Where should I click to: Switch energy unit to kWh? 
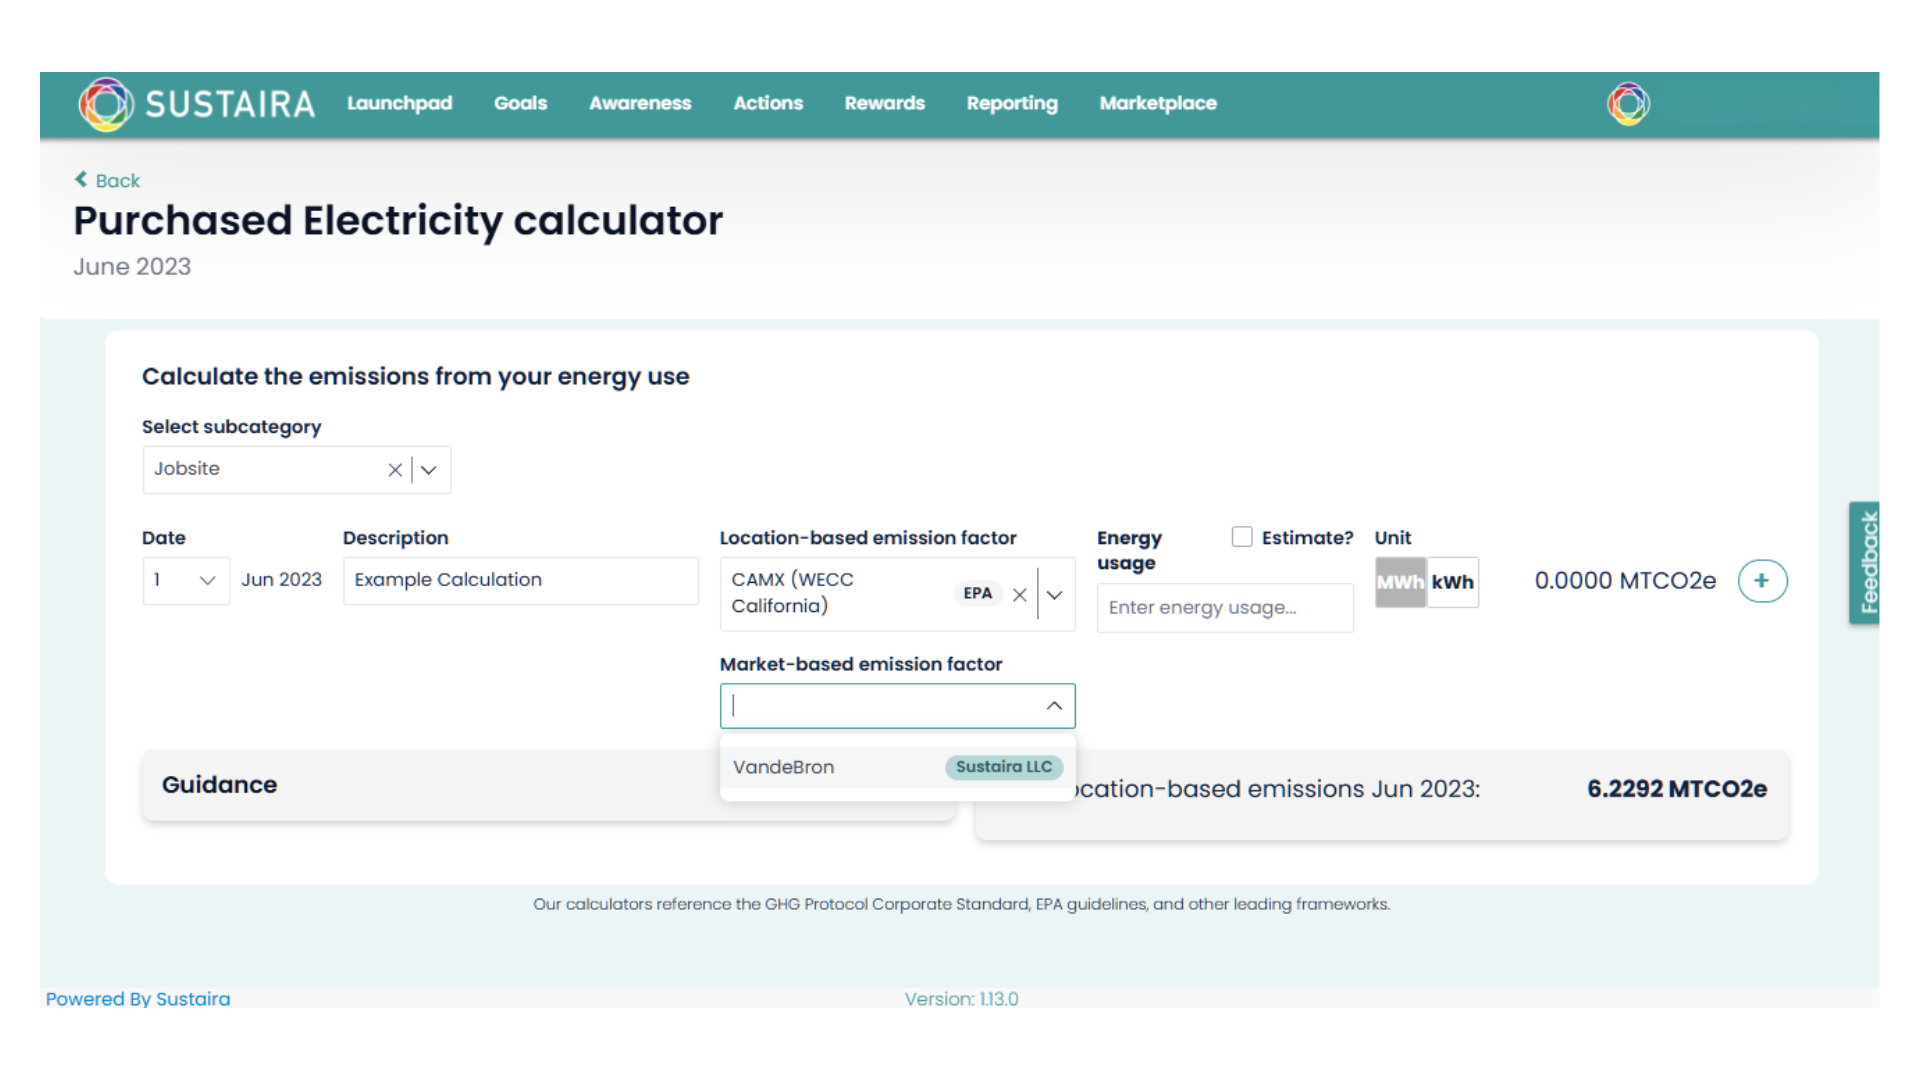1453,582
